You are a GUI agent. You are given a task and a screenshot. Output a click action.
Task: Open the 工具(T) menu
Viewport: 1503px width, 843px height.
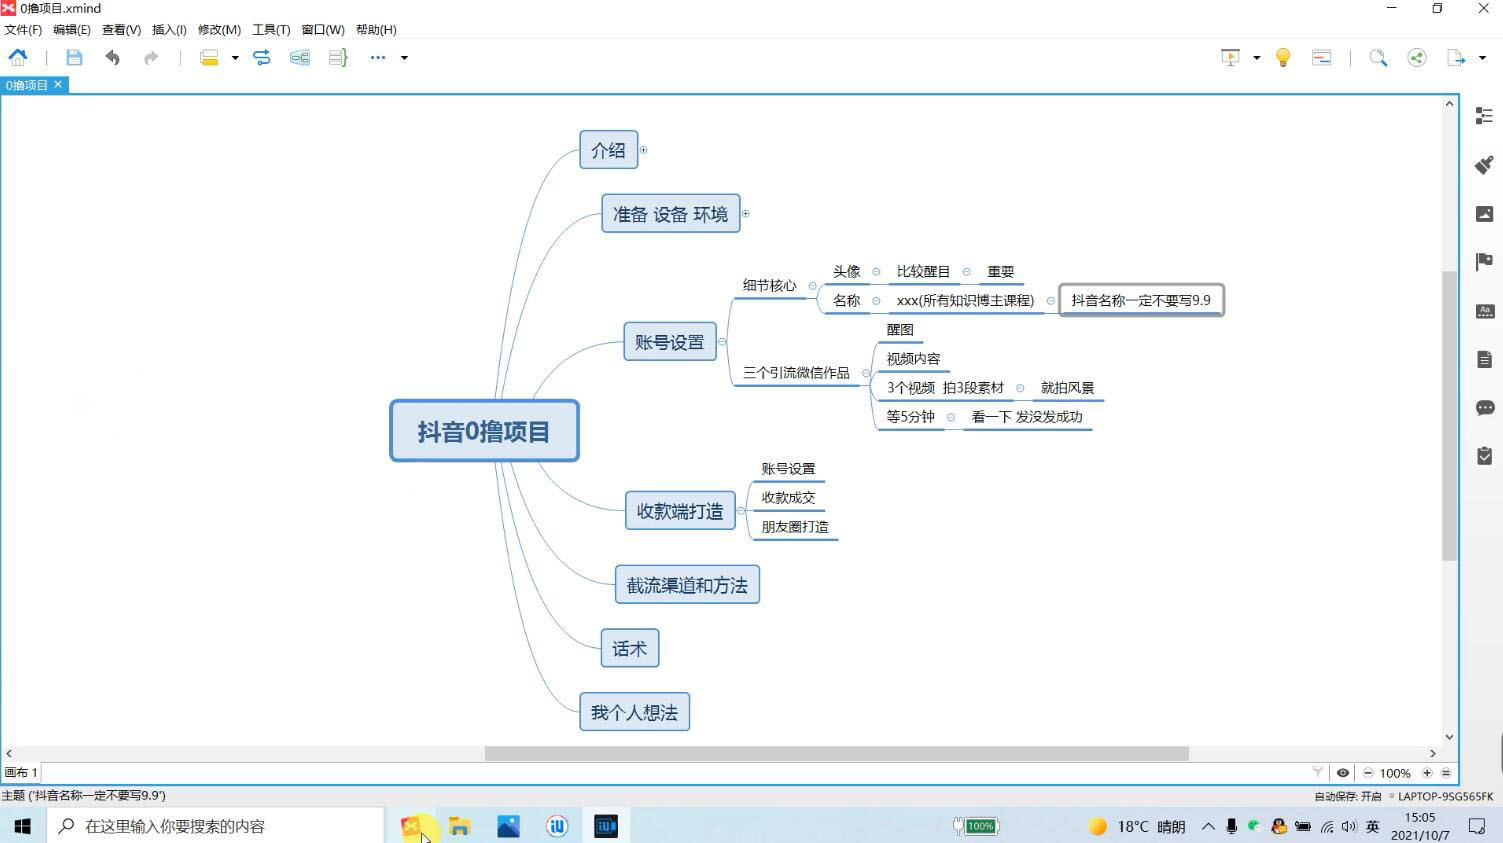pyautogui.click(x=270, y=29)
